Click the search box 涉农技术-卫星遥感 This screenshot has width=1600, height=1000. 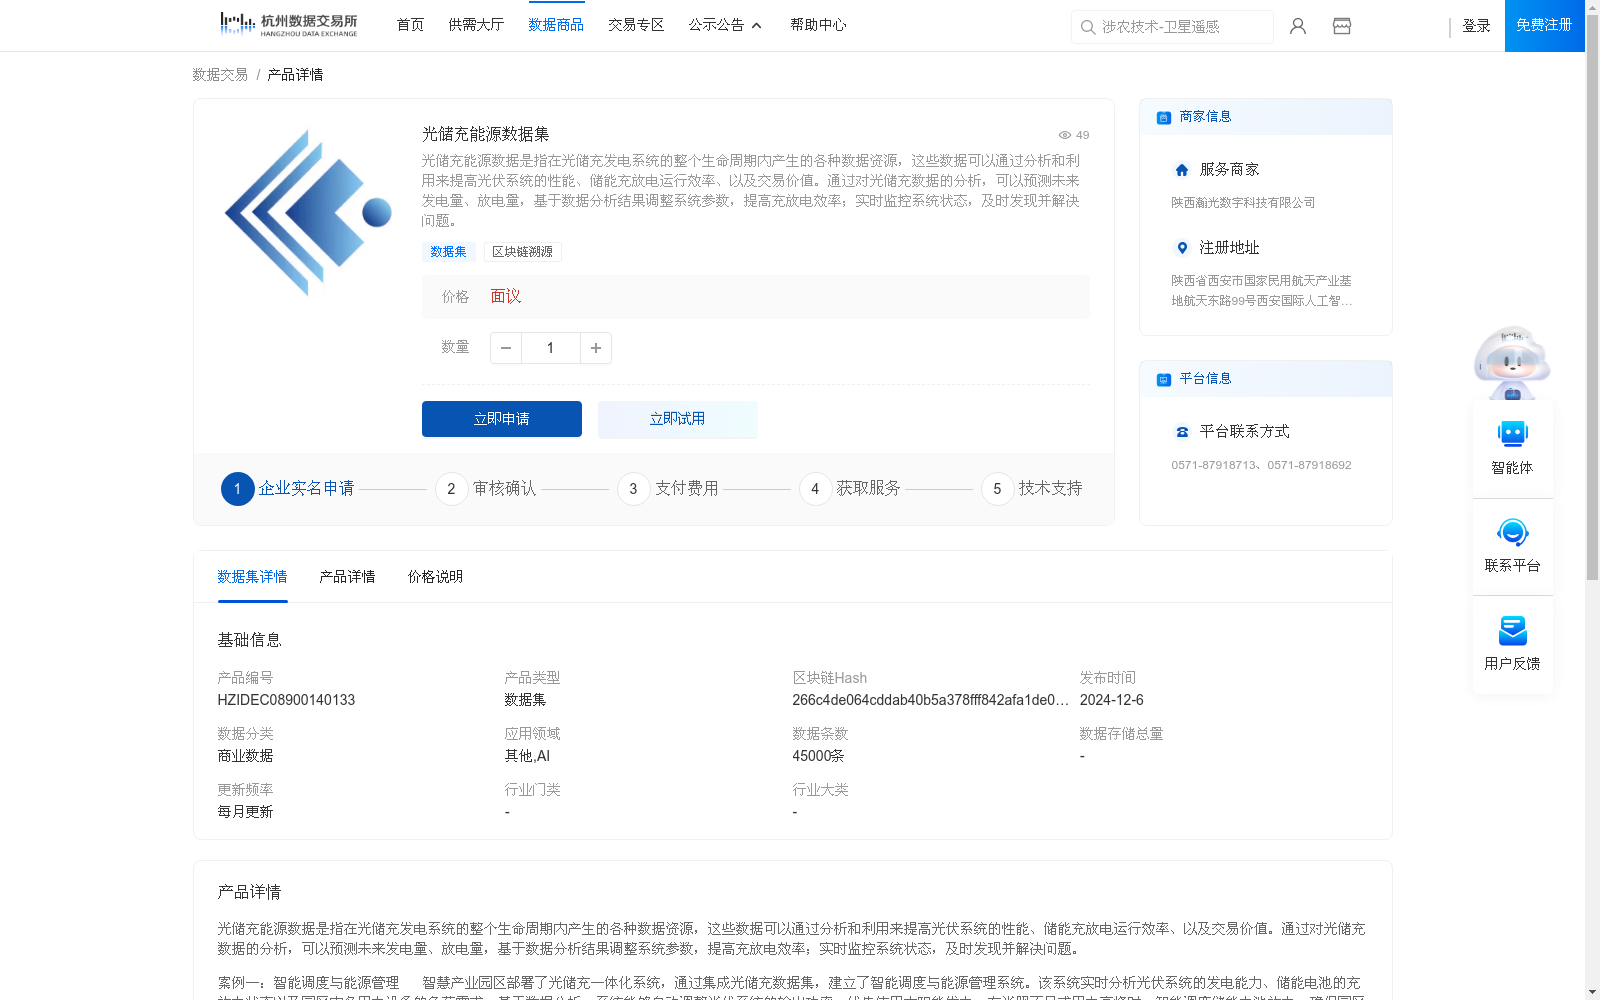click(x=1172, y=27)
